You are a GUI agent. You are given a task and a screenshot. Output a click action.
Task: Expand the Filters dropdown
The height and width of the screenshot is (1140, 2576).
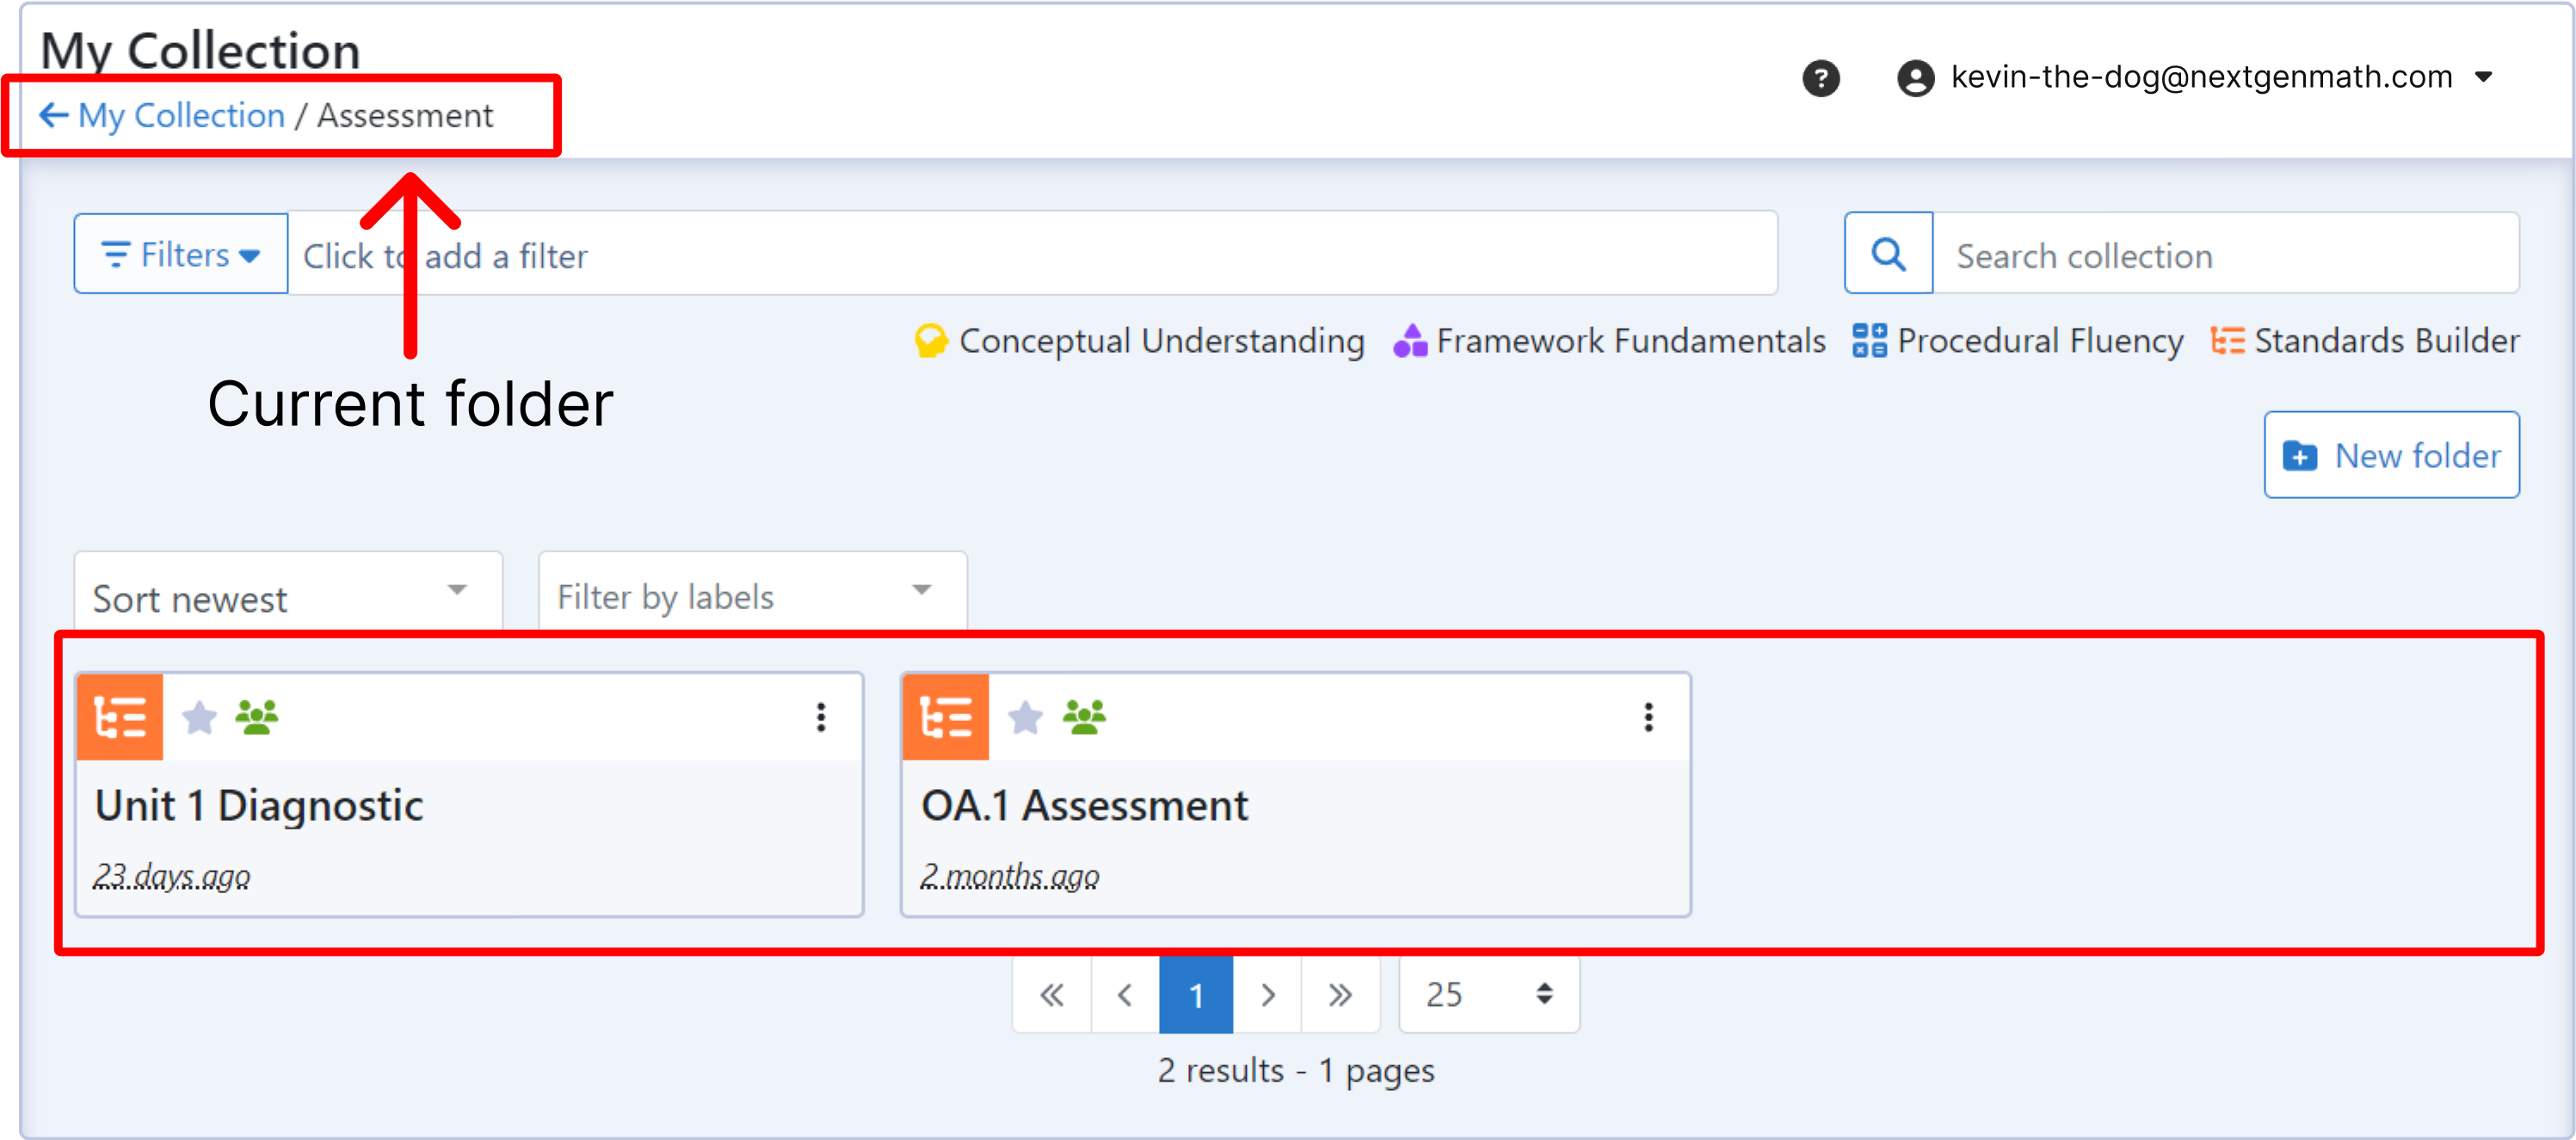[x=181, y=254]
